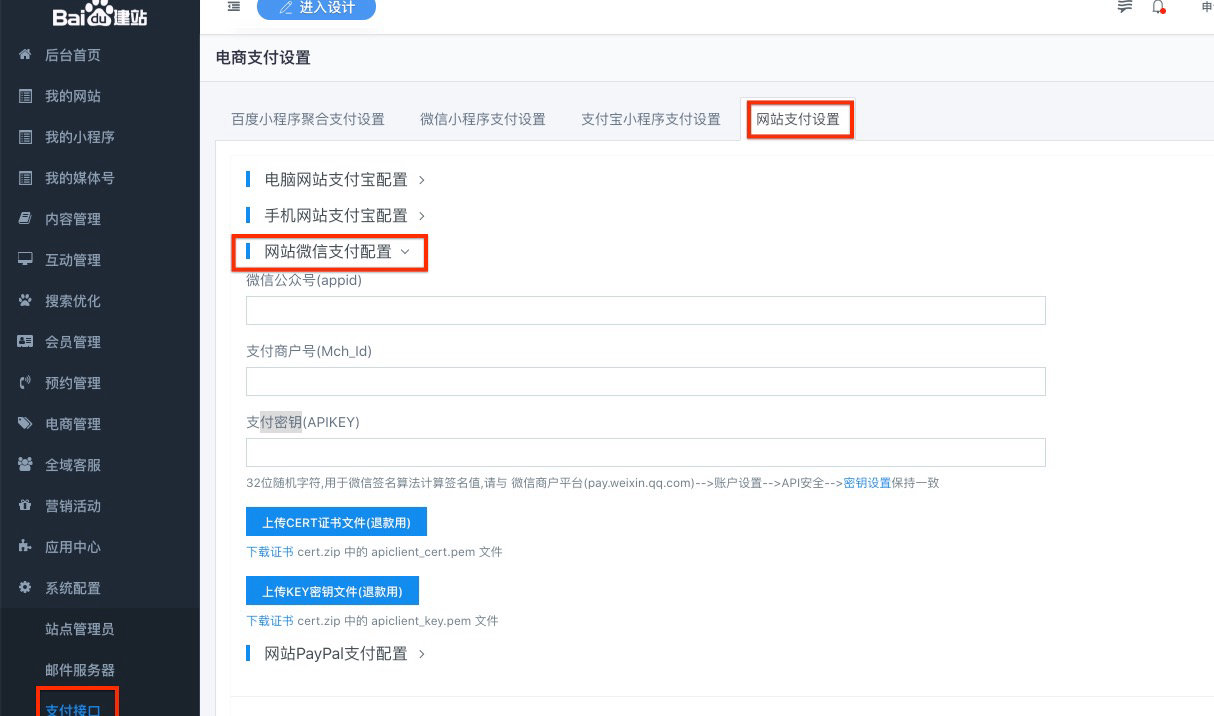
Task: Click the notification bell icon
Action: [x=1158, y=7]
